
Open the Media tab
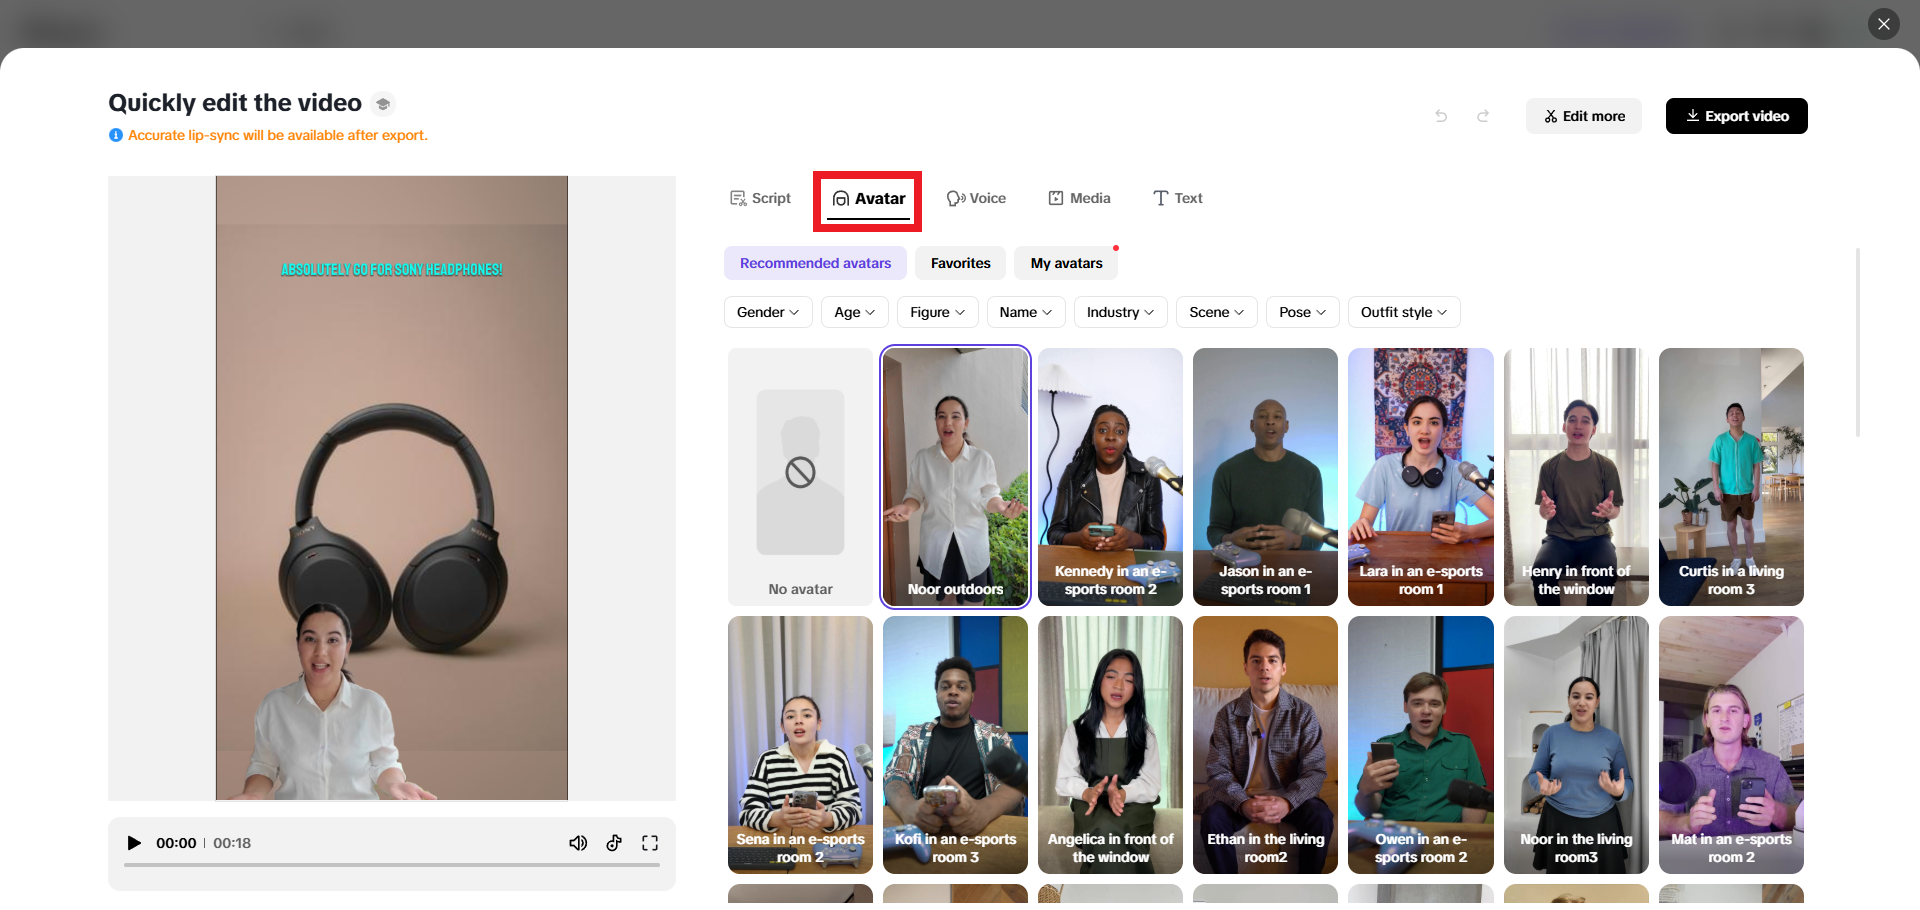pyautogui.click(x=1079, y=198)
